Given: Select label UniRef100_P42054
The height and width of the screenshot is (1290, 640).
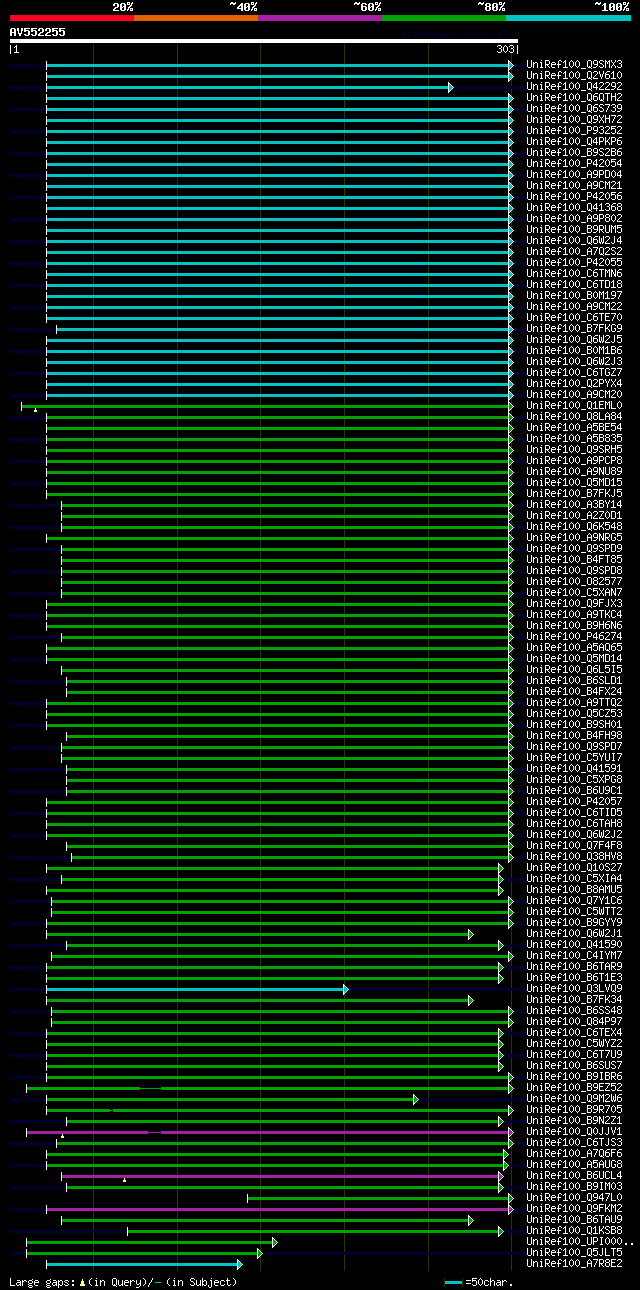Looking at the screenshot, I should coord(574,164).
